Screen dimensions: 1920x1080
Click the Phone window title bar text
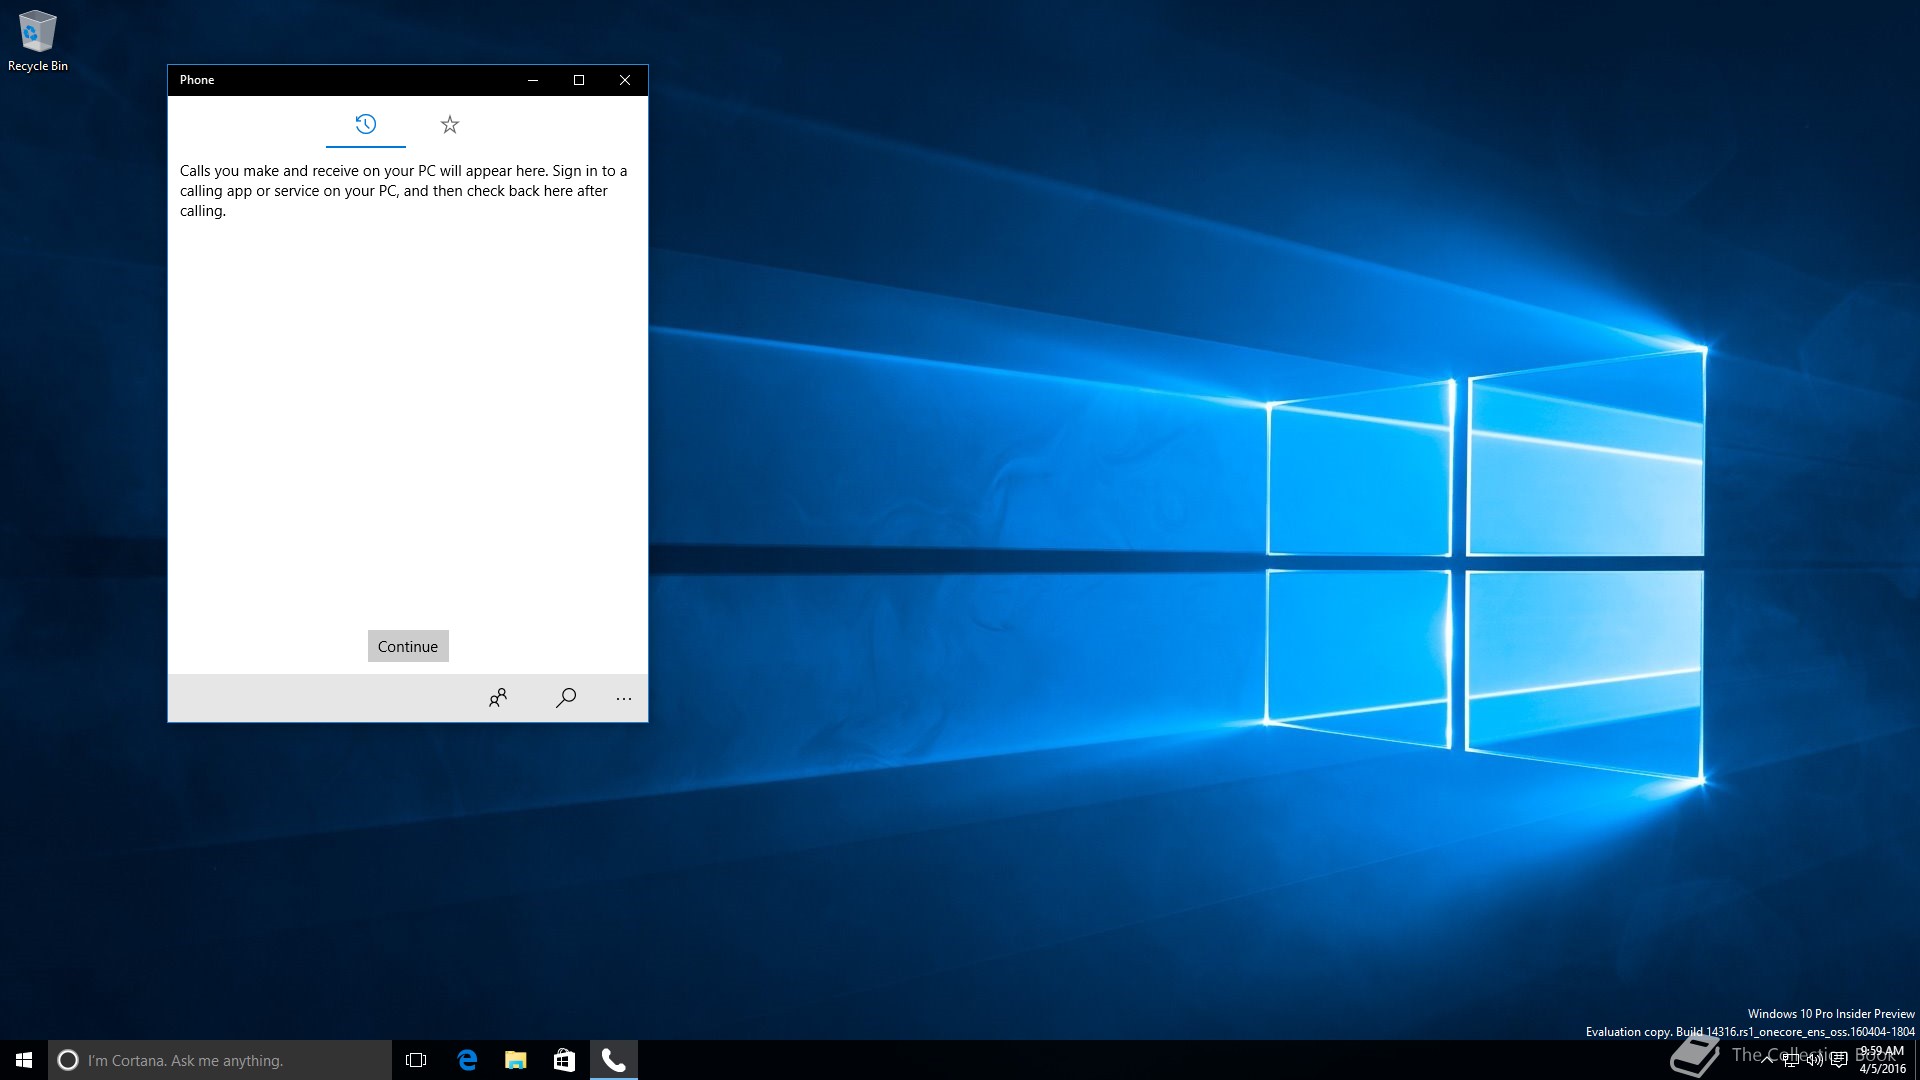tap(197, 80)
